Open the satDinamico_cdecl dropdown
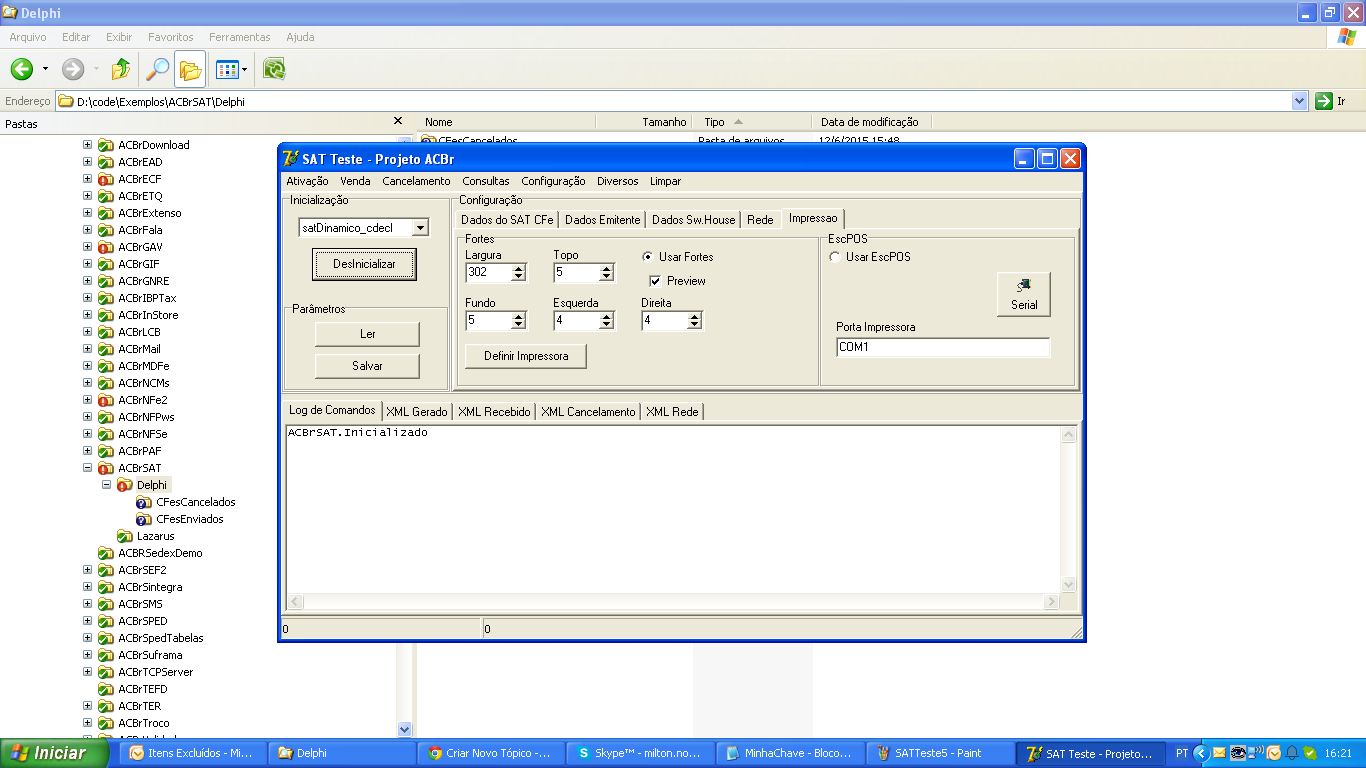This screenshot has height=768, width=1366. click(420, 228)
